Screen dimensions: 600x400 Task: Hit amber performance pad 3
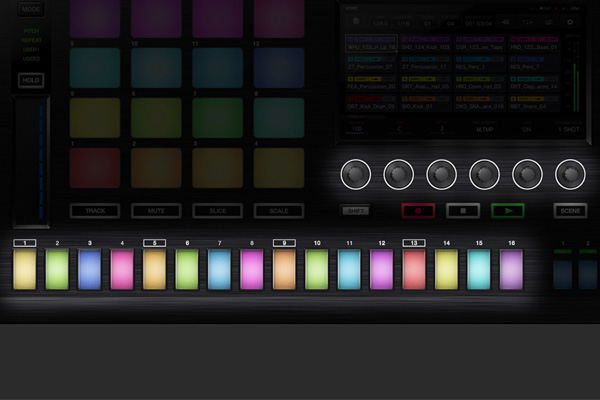217,168
